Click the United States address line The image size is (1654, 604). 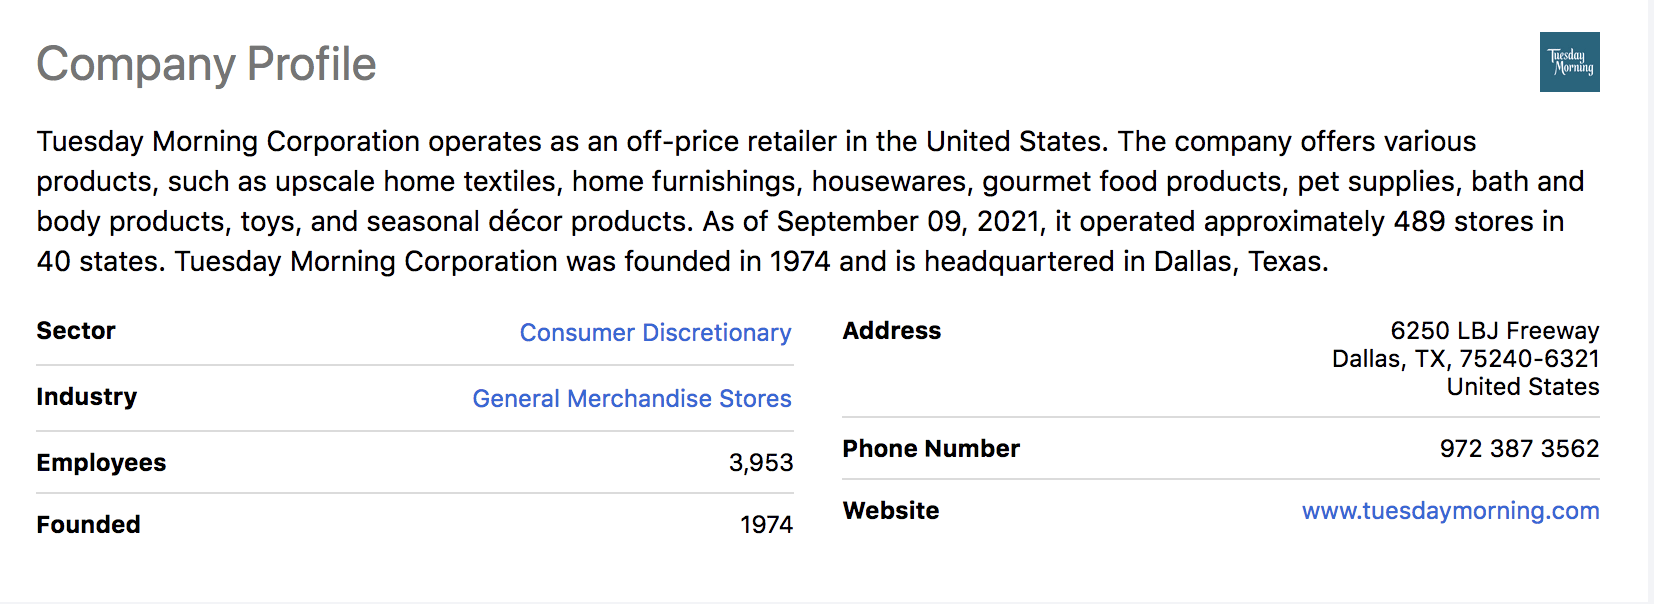point(1522,387)
